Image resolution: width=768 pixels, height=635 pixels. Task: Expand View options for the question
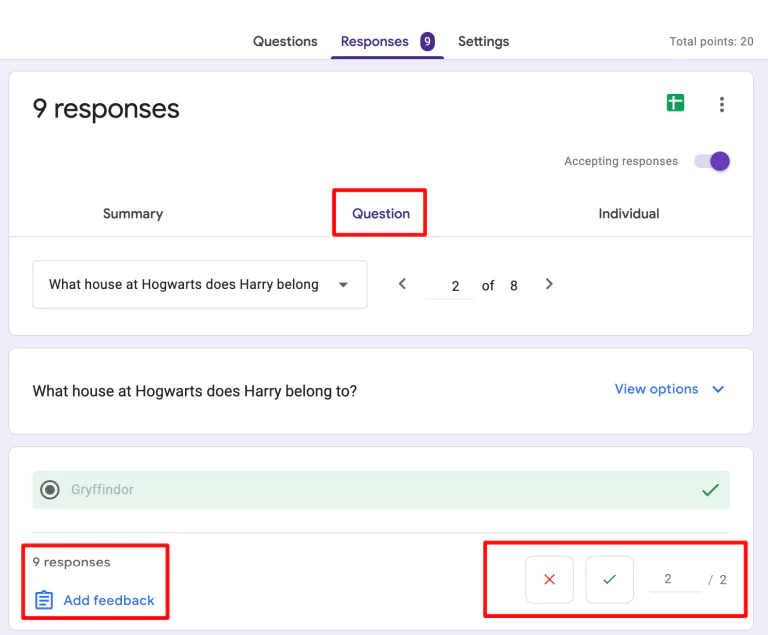(669, 389)
